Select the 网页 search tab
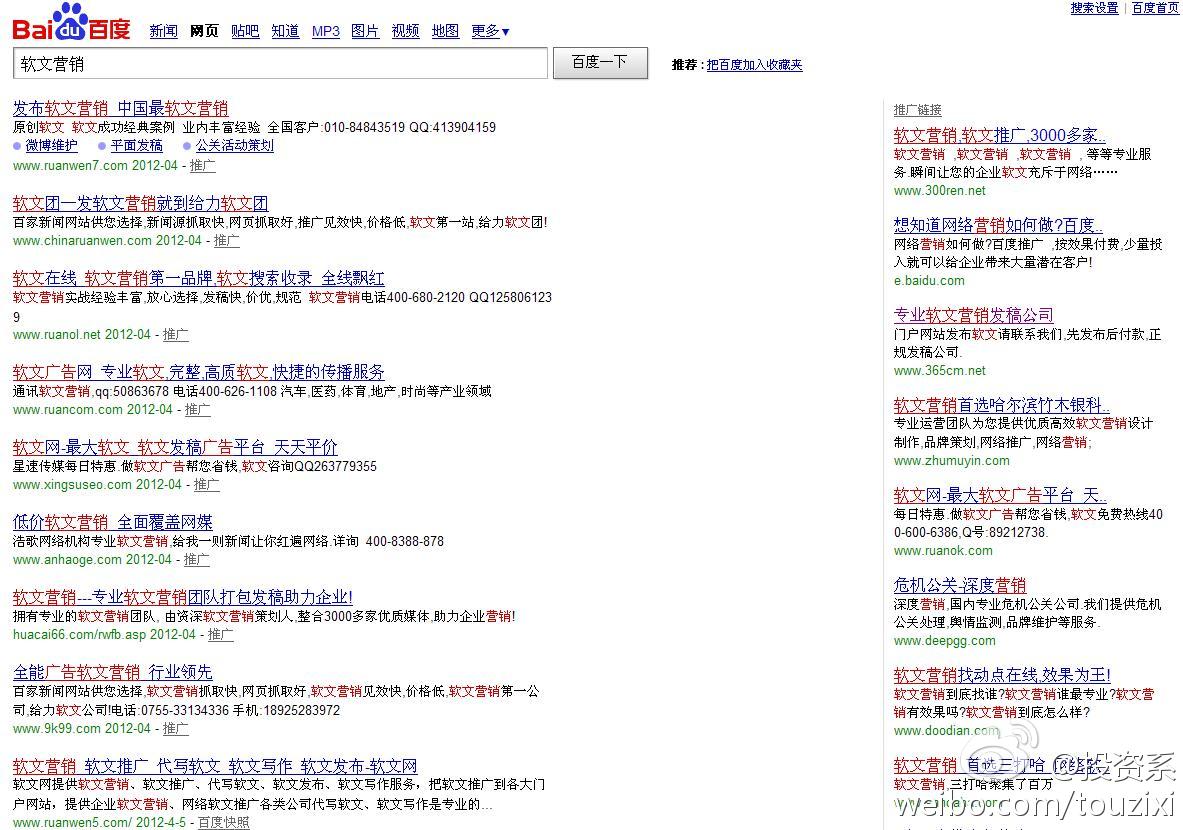Image resolution: width=1183 pixels, height=830 pixels. point(204,31)
